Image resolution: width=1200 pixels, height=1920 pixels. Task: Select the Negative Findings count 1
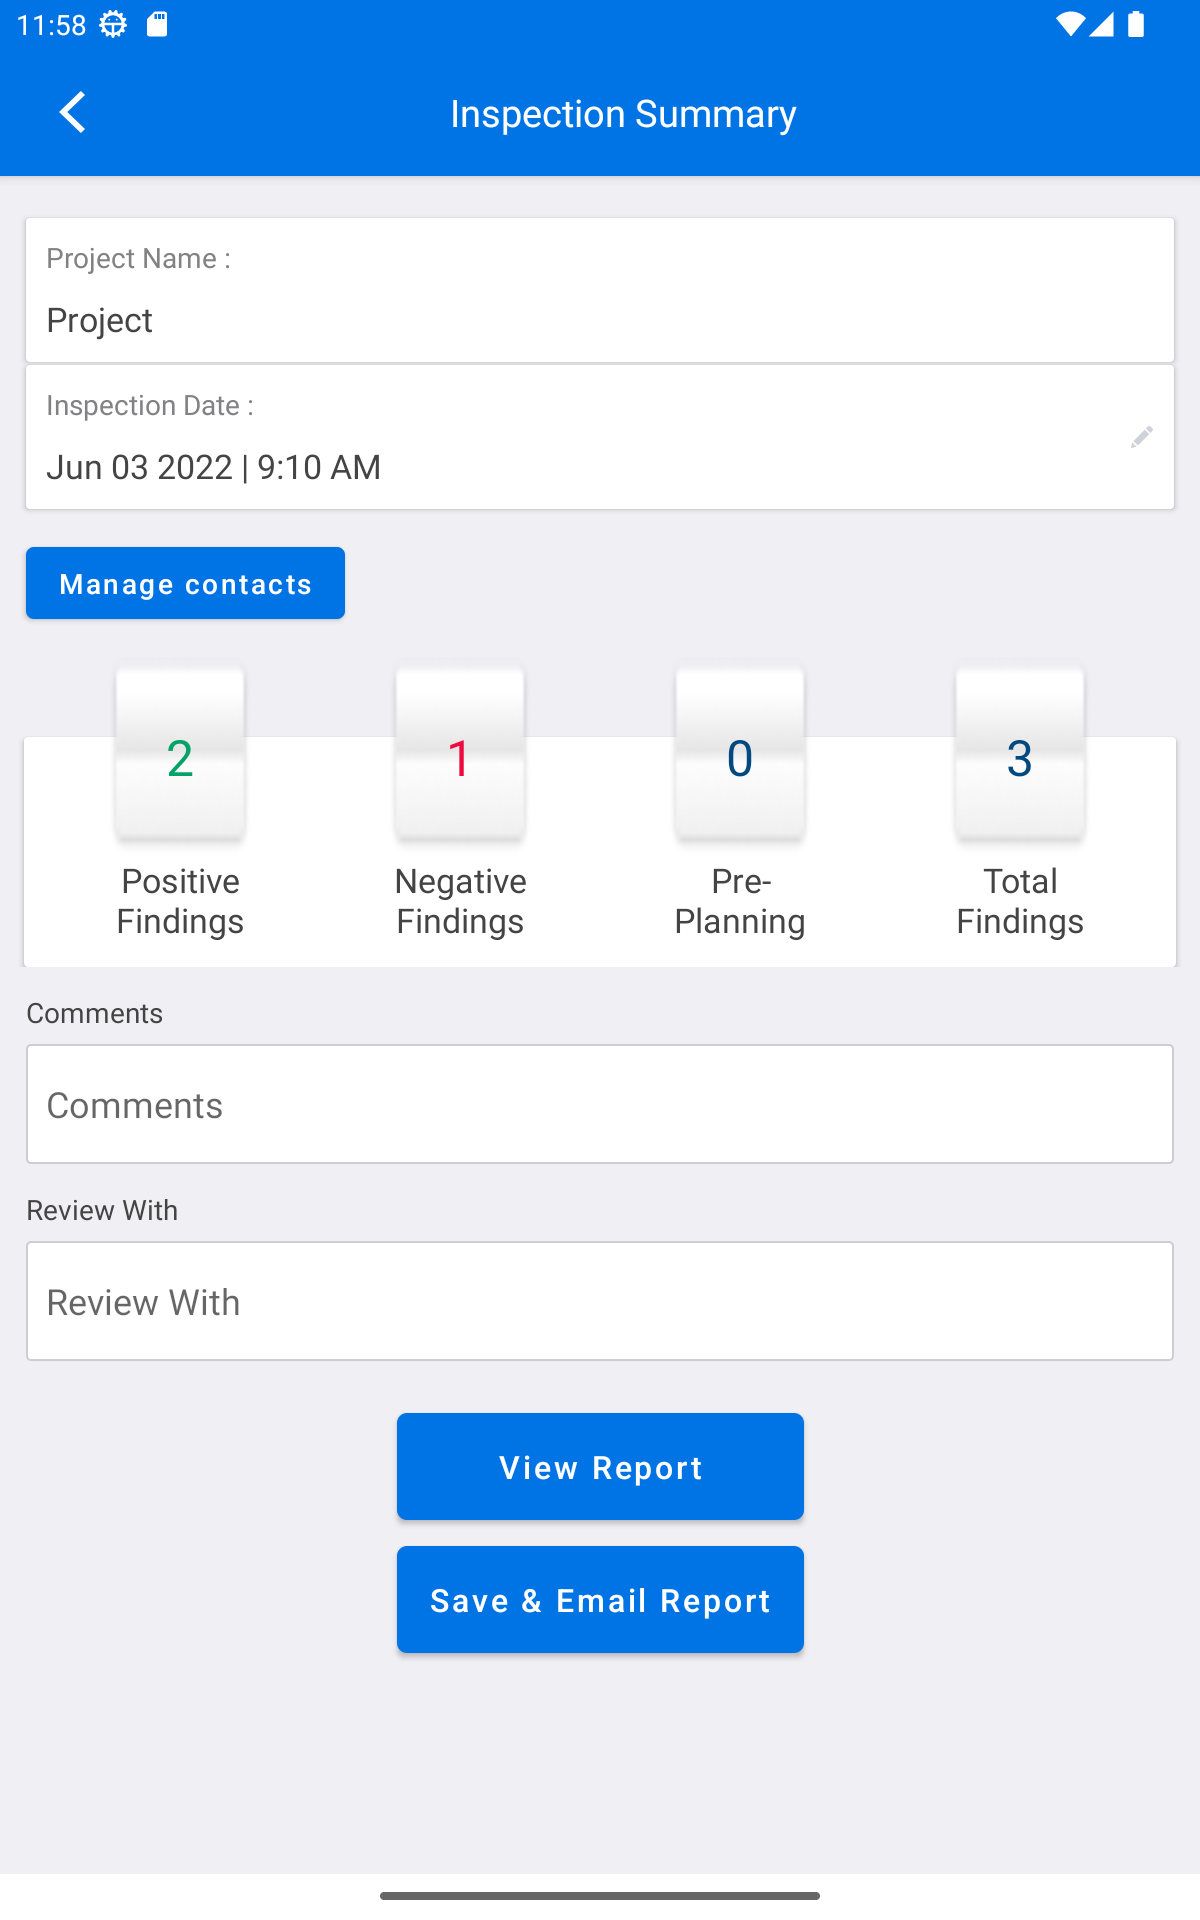click(x=460, y=757)
